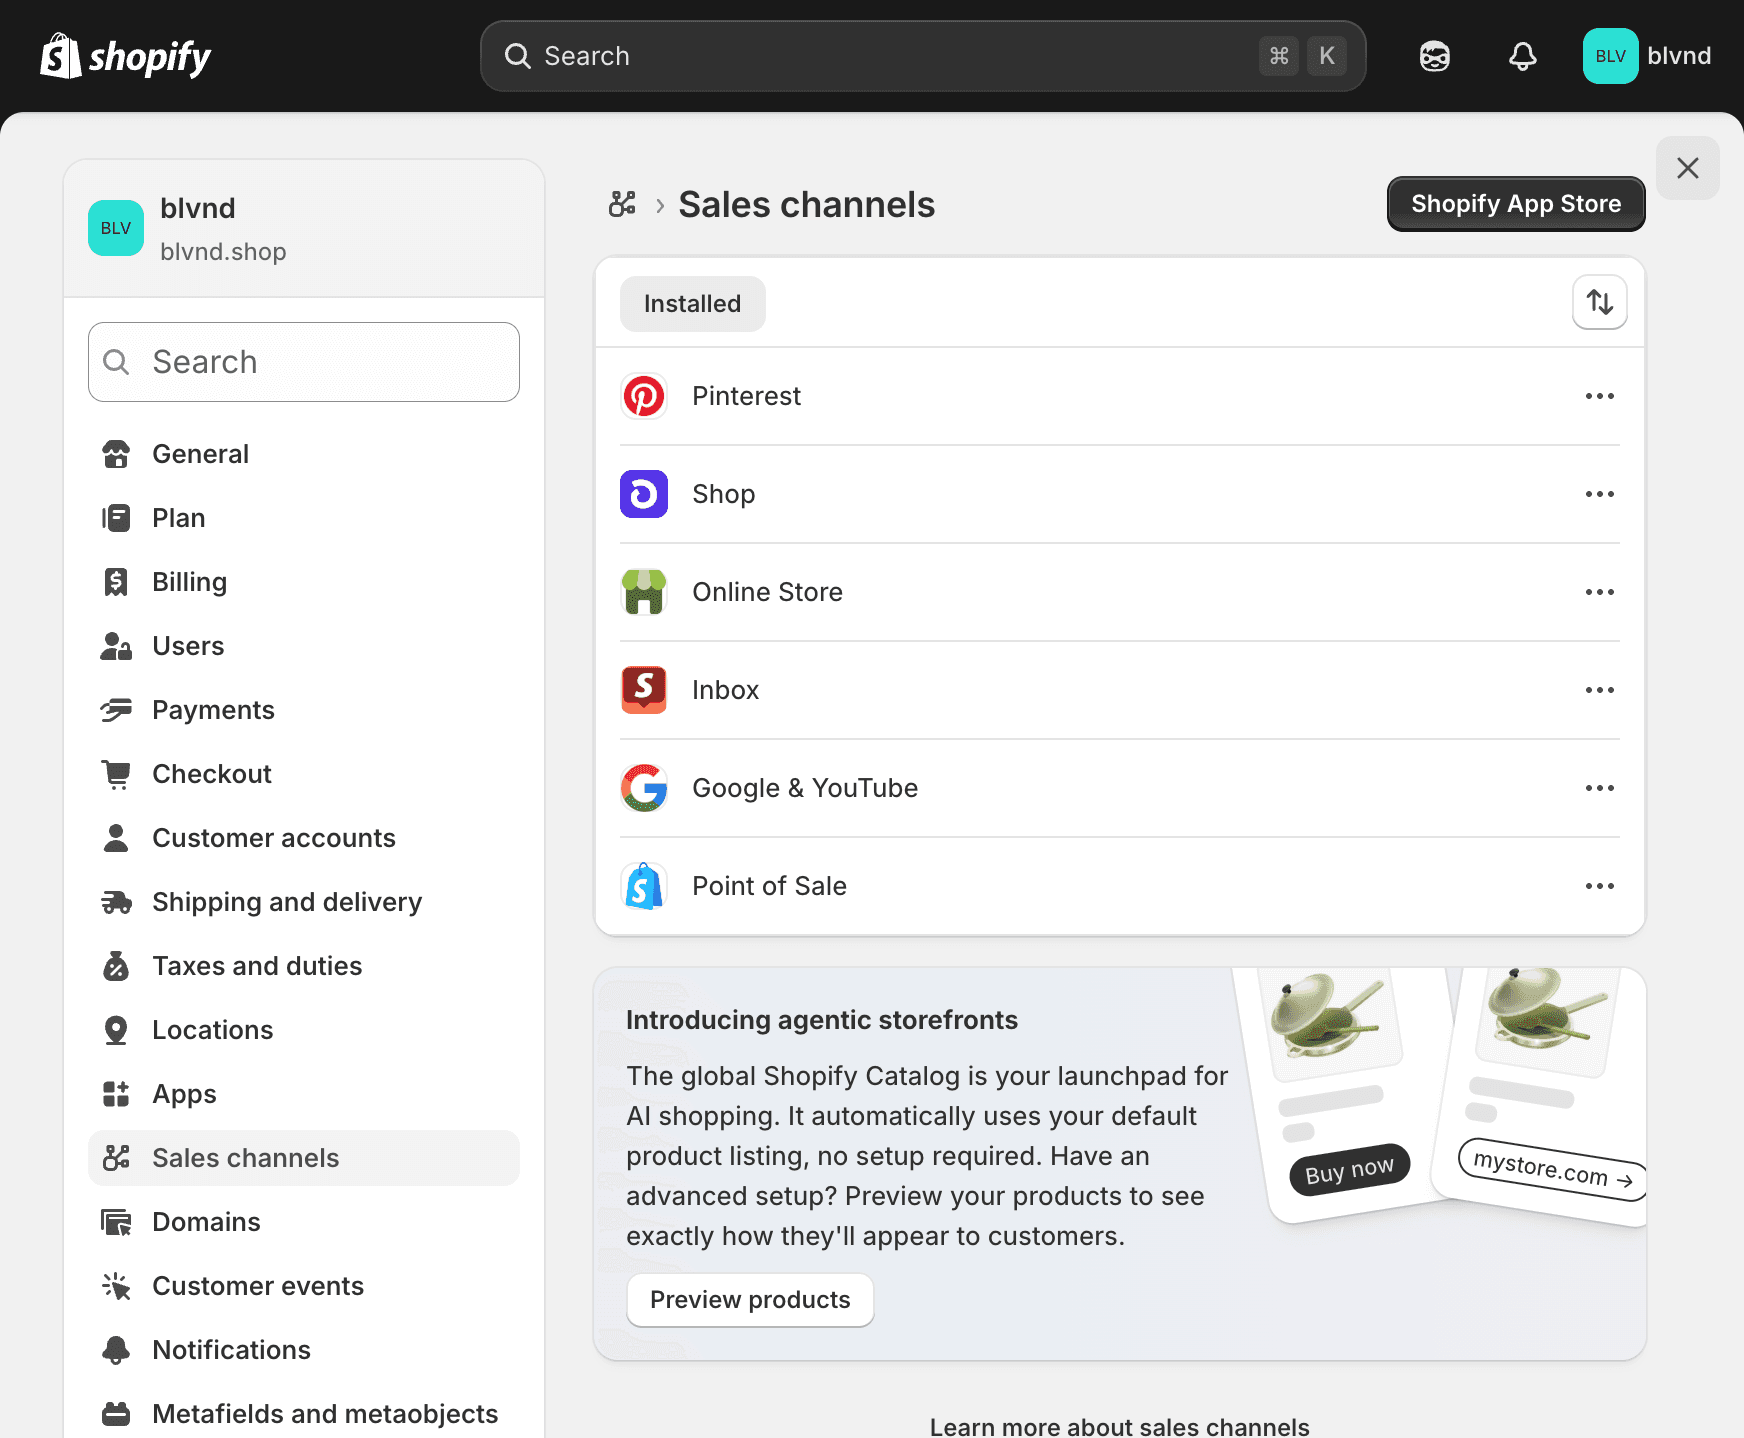The width and height of the screenshot is (1744, 1438).
Task: Click the Shipping and delivery truck icon
Action: tap(116, 902)
